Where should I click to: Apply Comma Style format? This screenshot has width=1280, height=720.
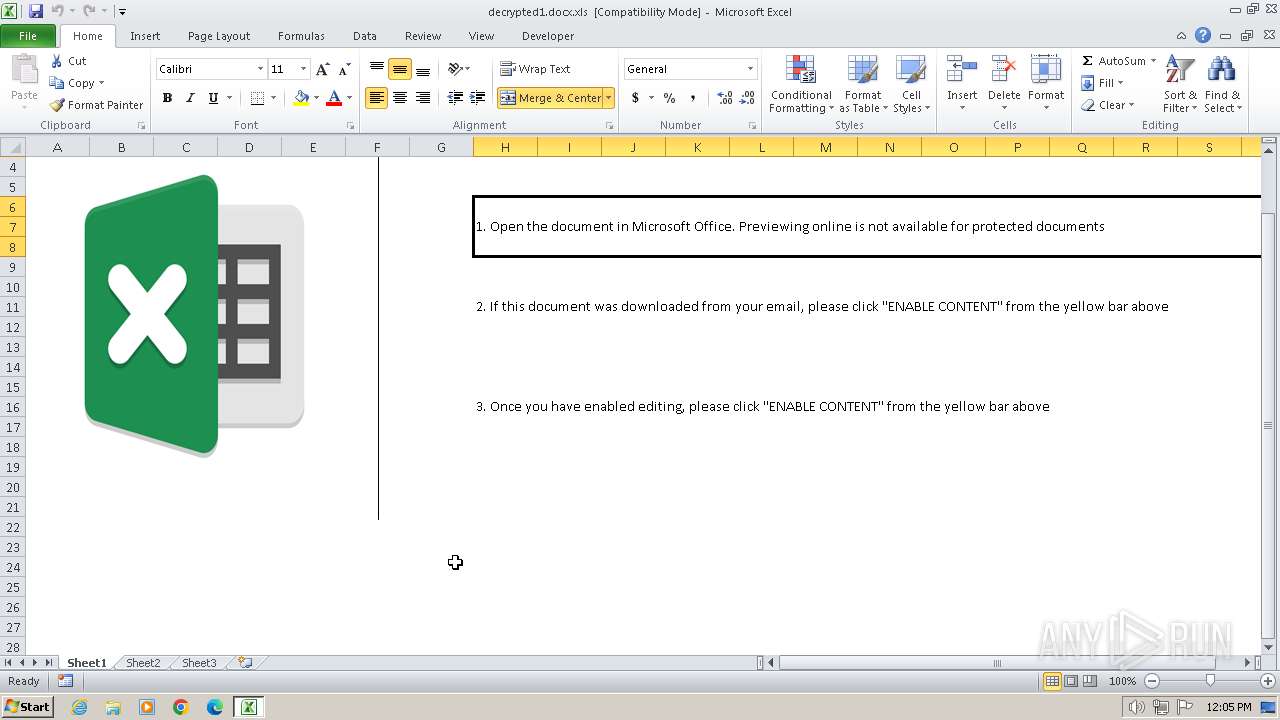point(692,98)
